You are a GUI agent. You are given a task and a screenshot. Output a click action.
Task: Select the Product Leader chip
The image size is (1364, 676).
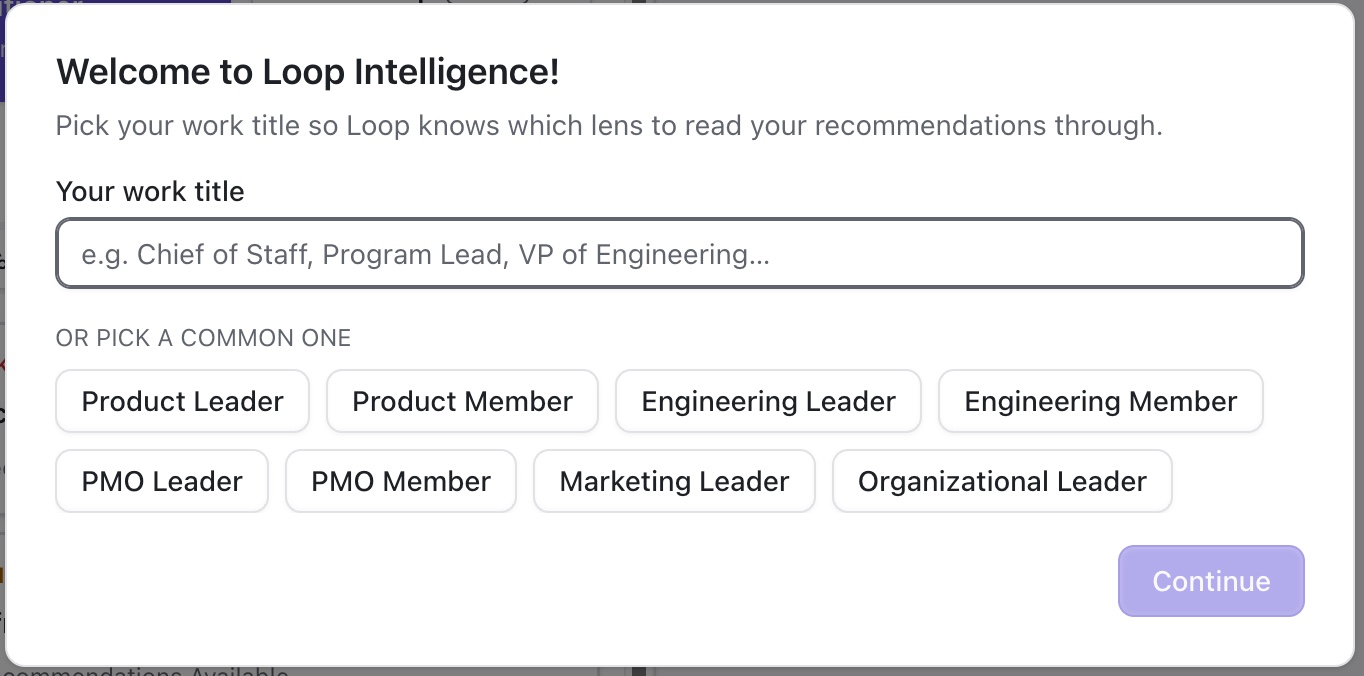coord(183,401)
